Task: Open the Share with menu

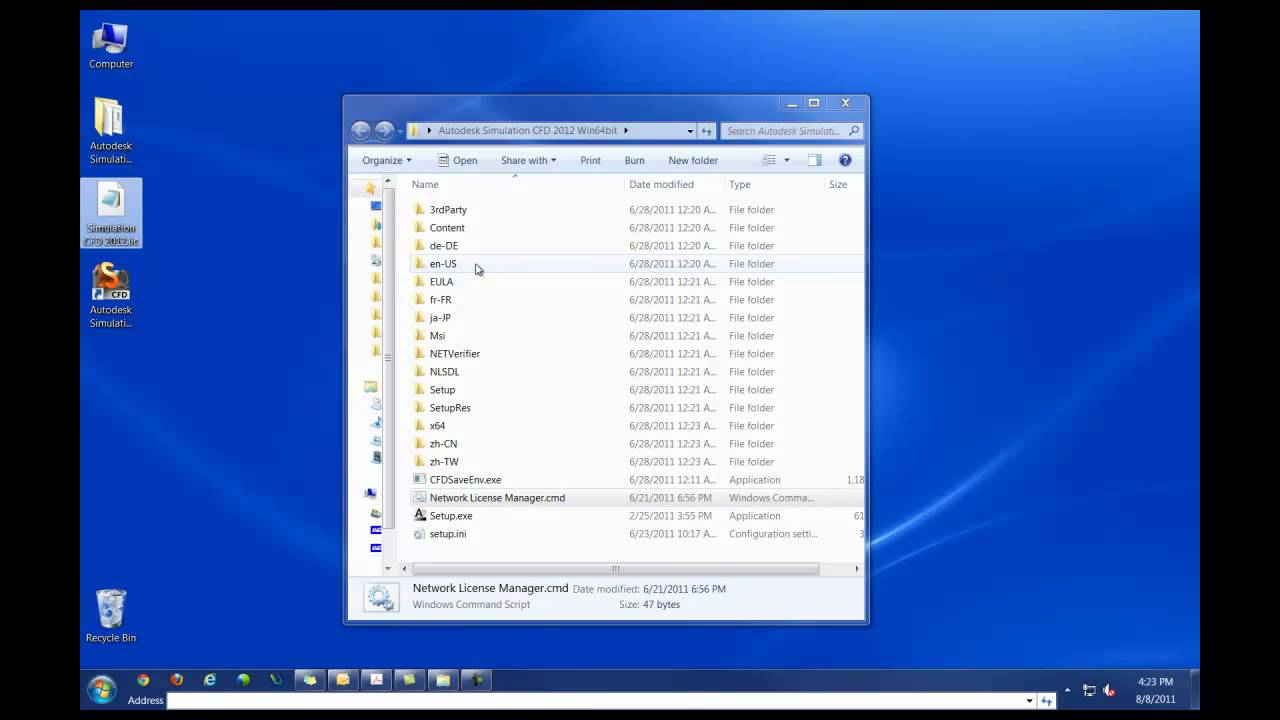Action: pos(528,160)
